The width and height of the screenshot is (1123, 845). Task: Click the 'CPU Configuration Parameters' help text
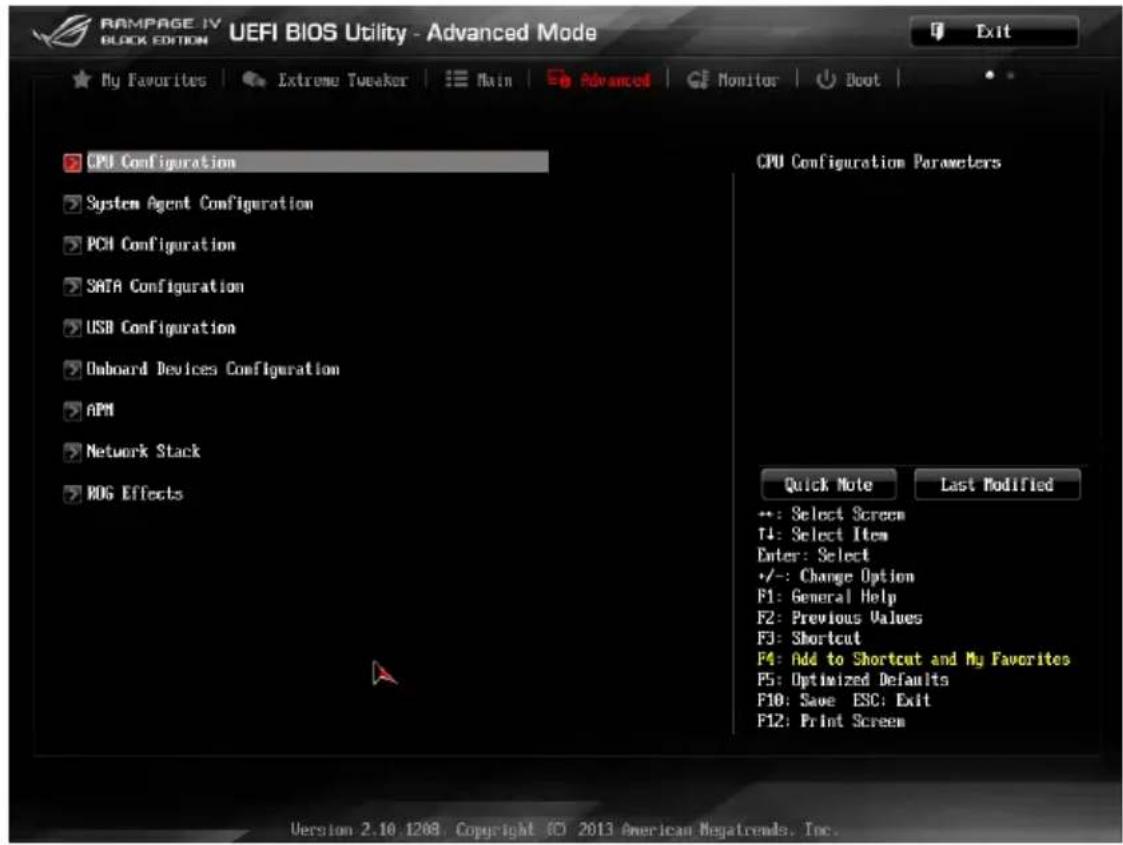coord(879,162)
